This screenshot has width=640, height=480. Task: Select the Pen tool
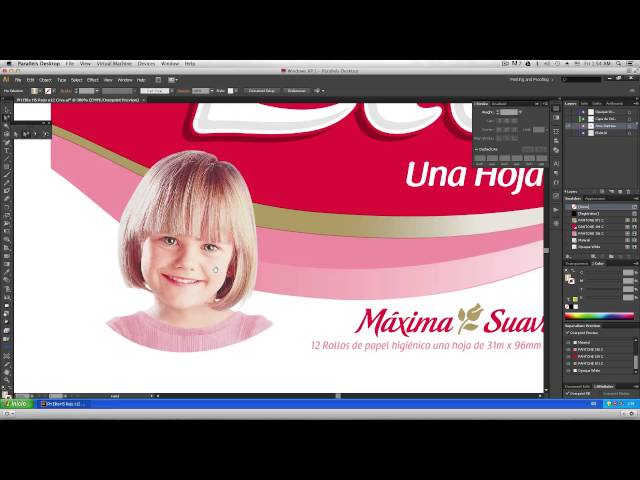click(x=7, y=142)
